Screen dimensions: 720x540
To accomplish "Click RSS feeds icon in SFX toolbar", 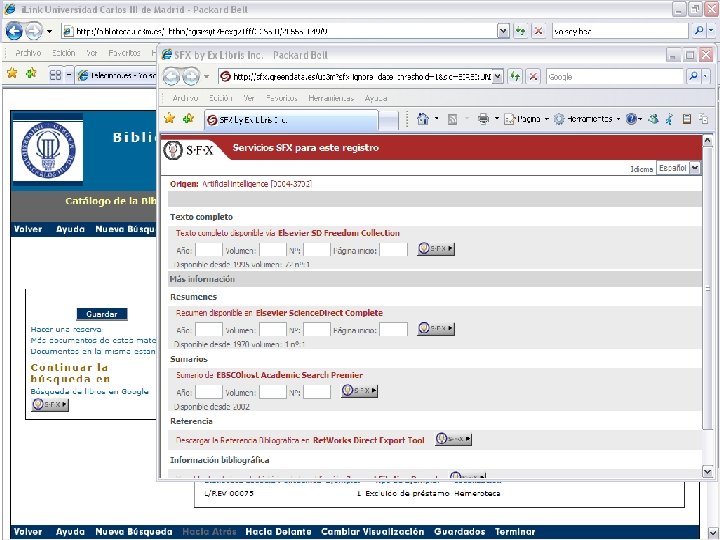I will click(452, 119).
